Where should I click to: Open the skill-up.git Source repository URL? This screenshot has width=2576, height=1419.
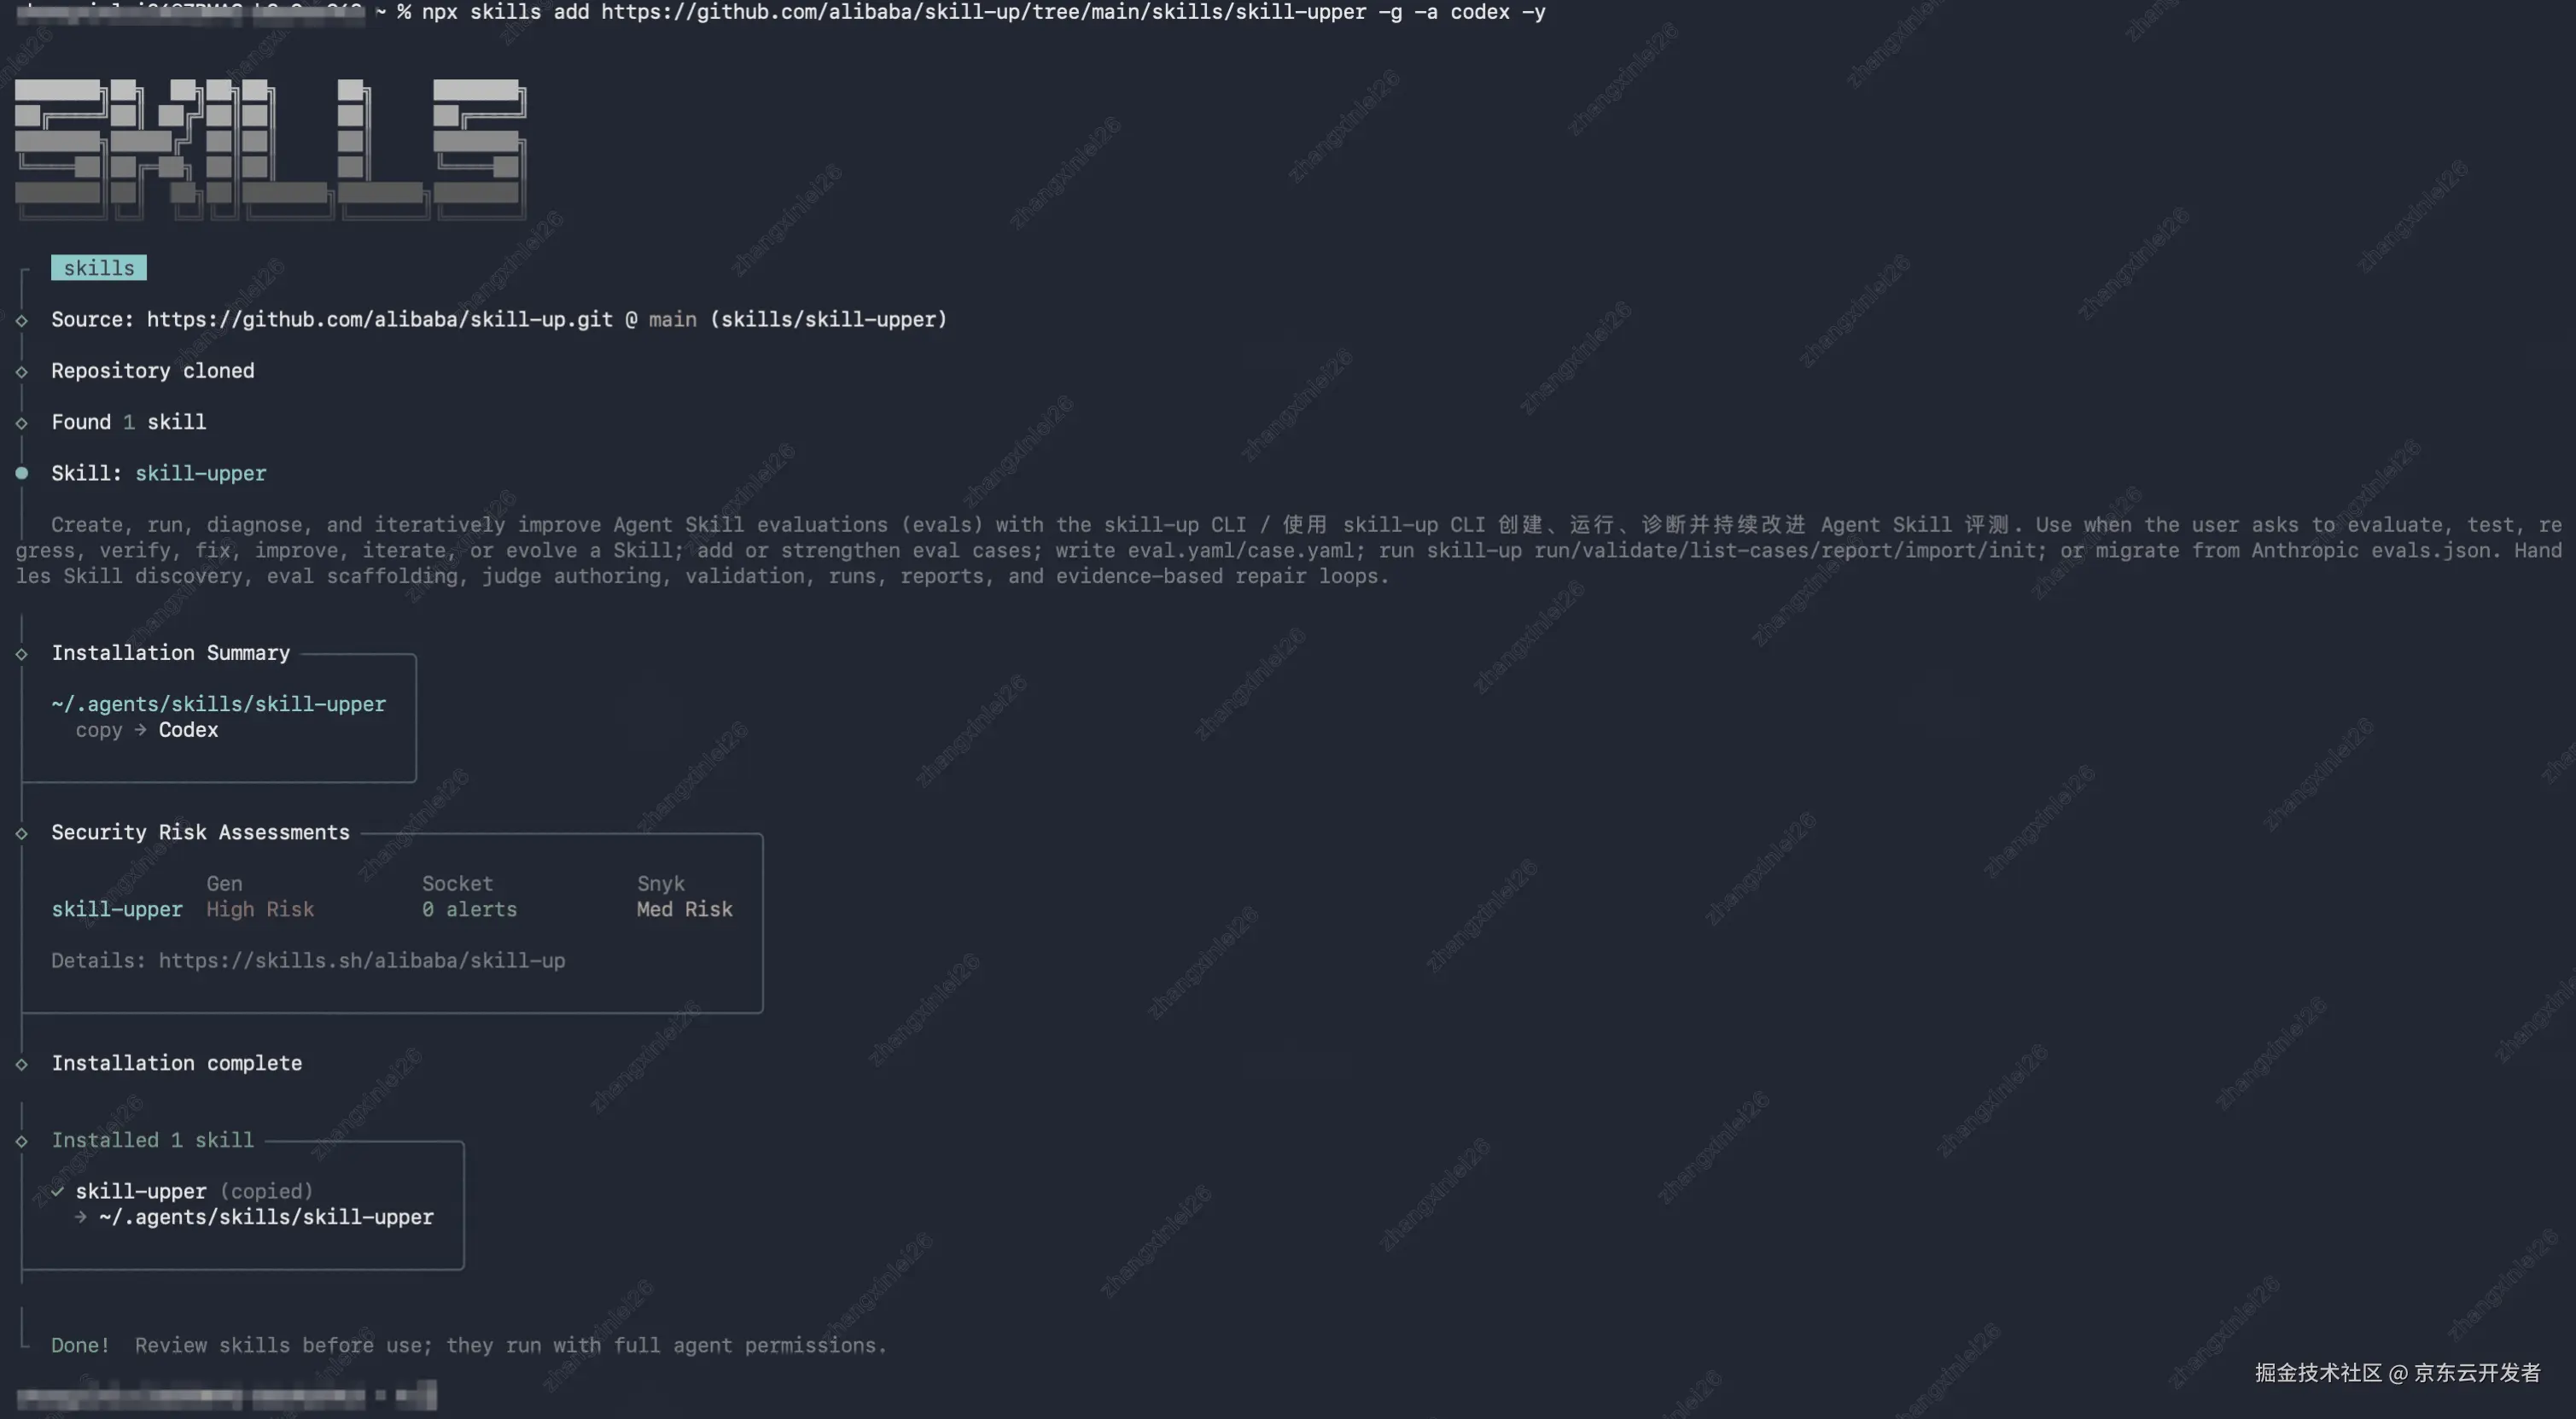tap(380, 320)
